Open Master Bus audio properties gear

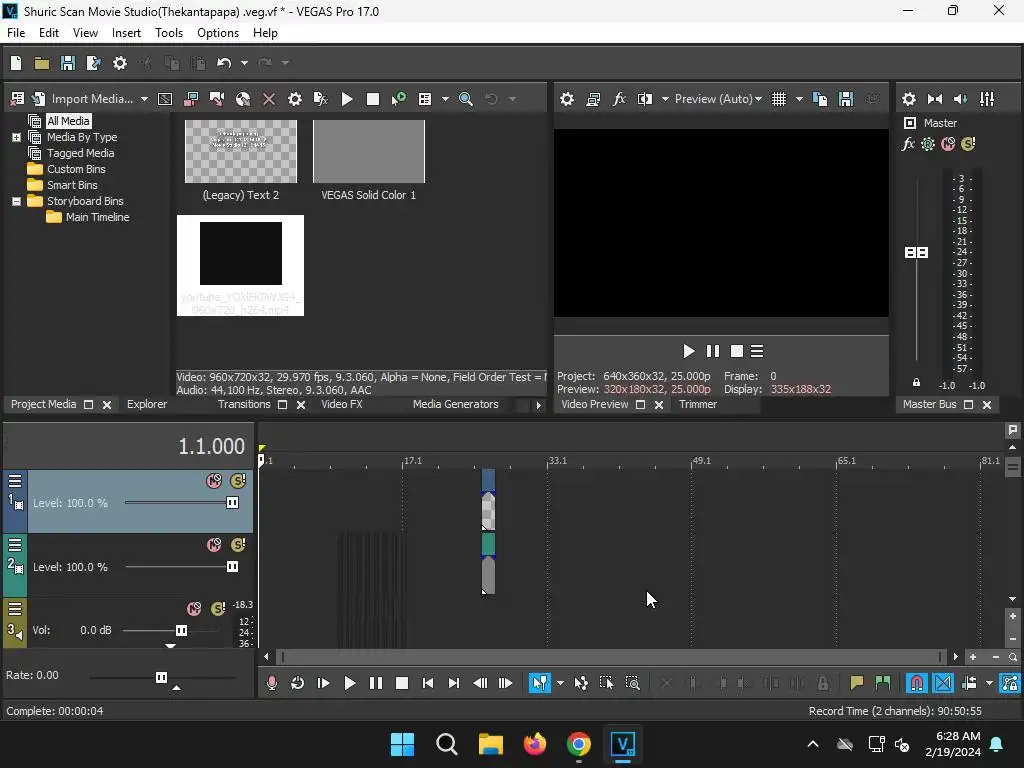point(908,99)
